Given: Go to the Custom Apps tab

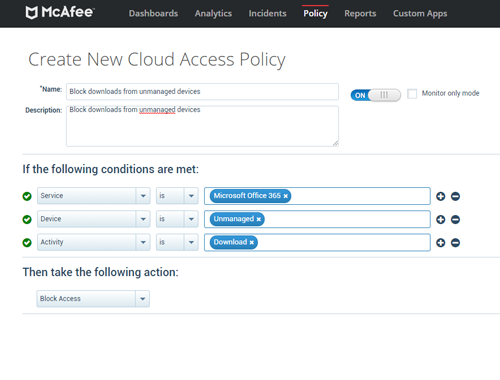Looking at the screenshot, I should coord(420,13).
